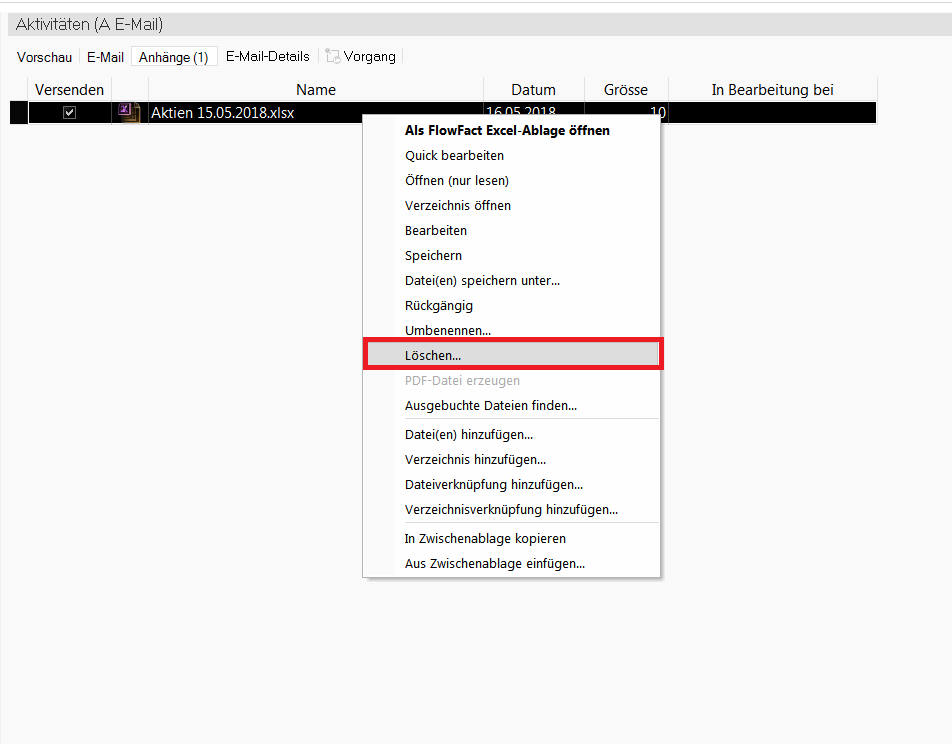The image size is (952, 744).
Task: Select the Aktien 15.05.2018.xlsx file name
Action: [222, 113]
